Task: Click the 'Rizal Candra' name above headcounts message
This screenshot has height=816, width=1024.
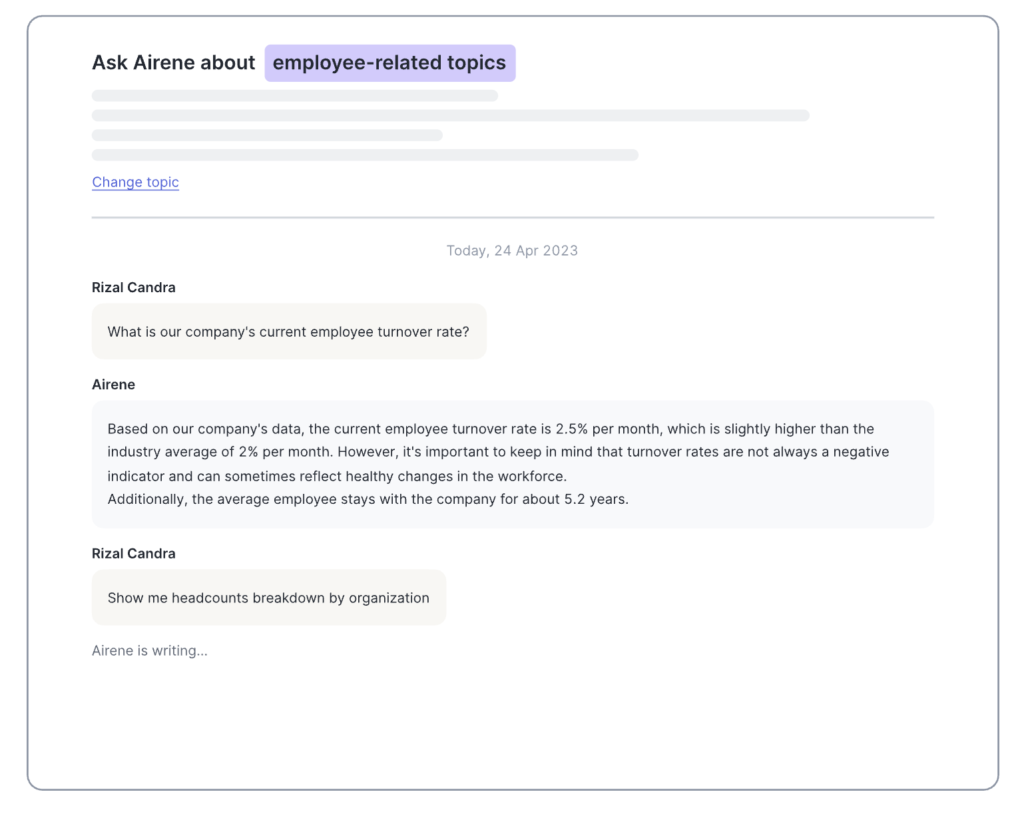Action: coord(133,554)
